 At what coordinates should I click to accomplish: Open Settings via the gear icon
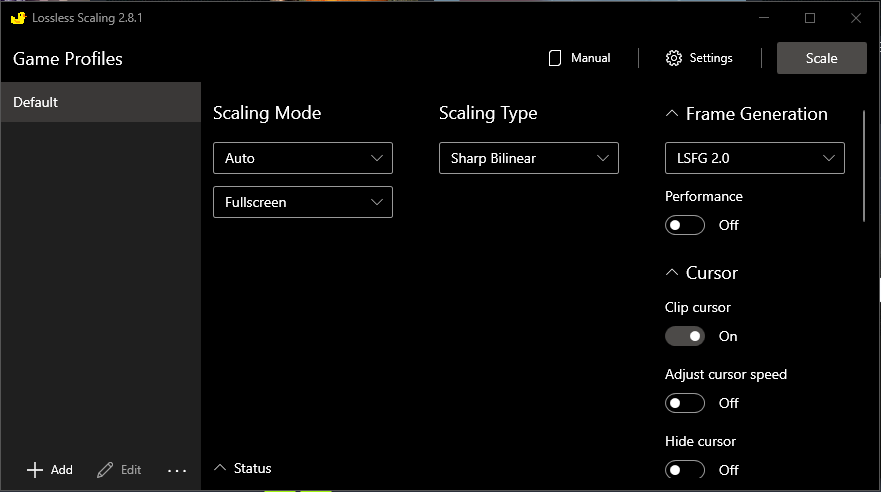pyautogui.click(x=674, y=58)
